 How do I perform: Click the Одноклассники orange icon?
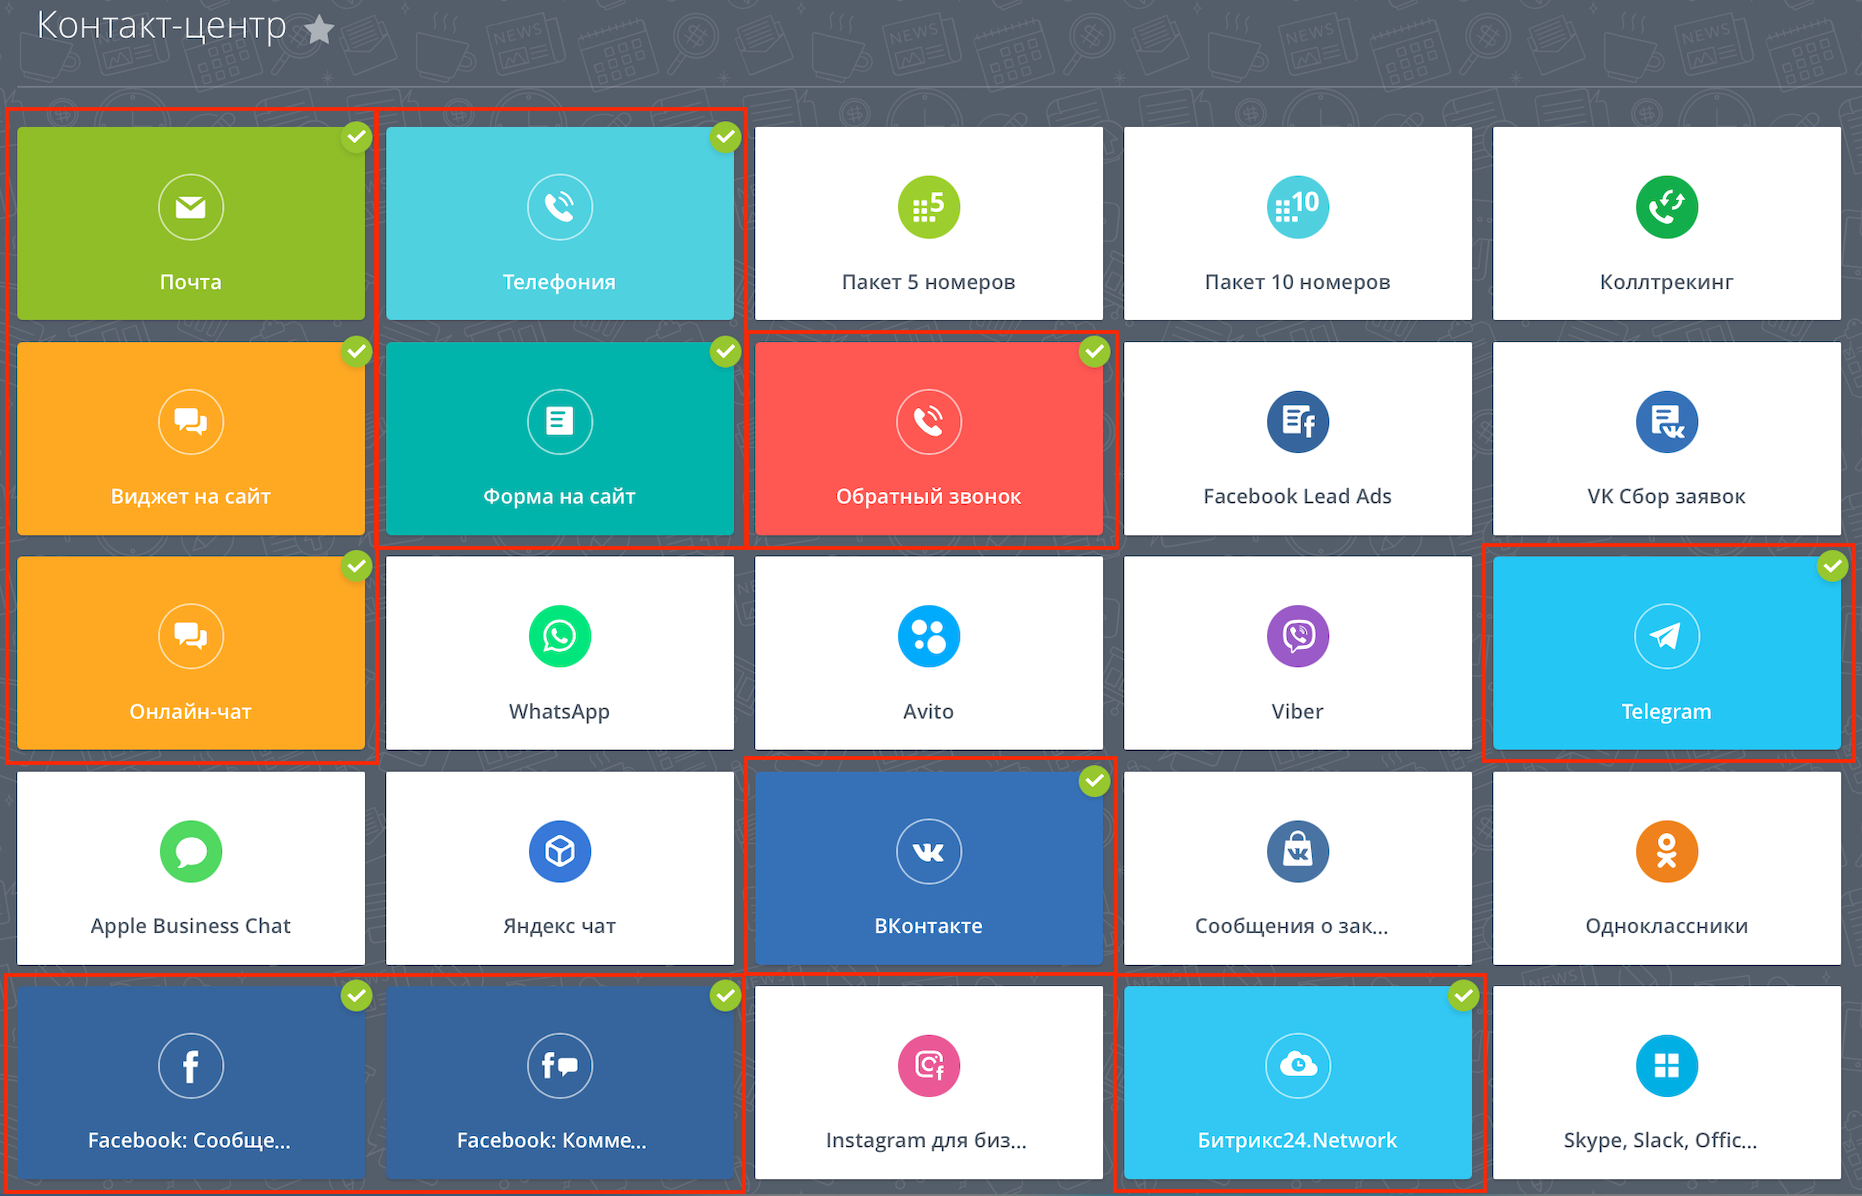coord(1666,851)
